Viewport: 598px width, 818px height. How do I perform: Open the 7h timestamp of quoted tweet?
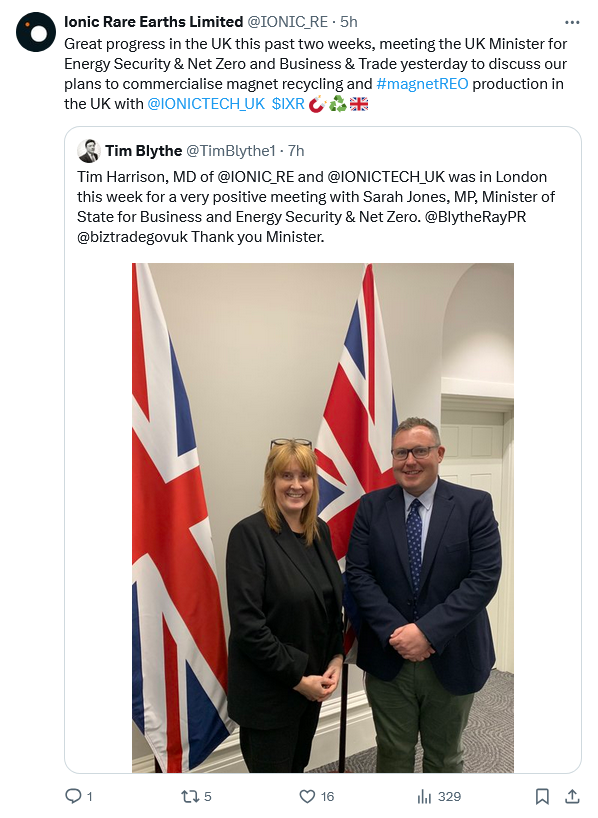[296, 151]
